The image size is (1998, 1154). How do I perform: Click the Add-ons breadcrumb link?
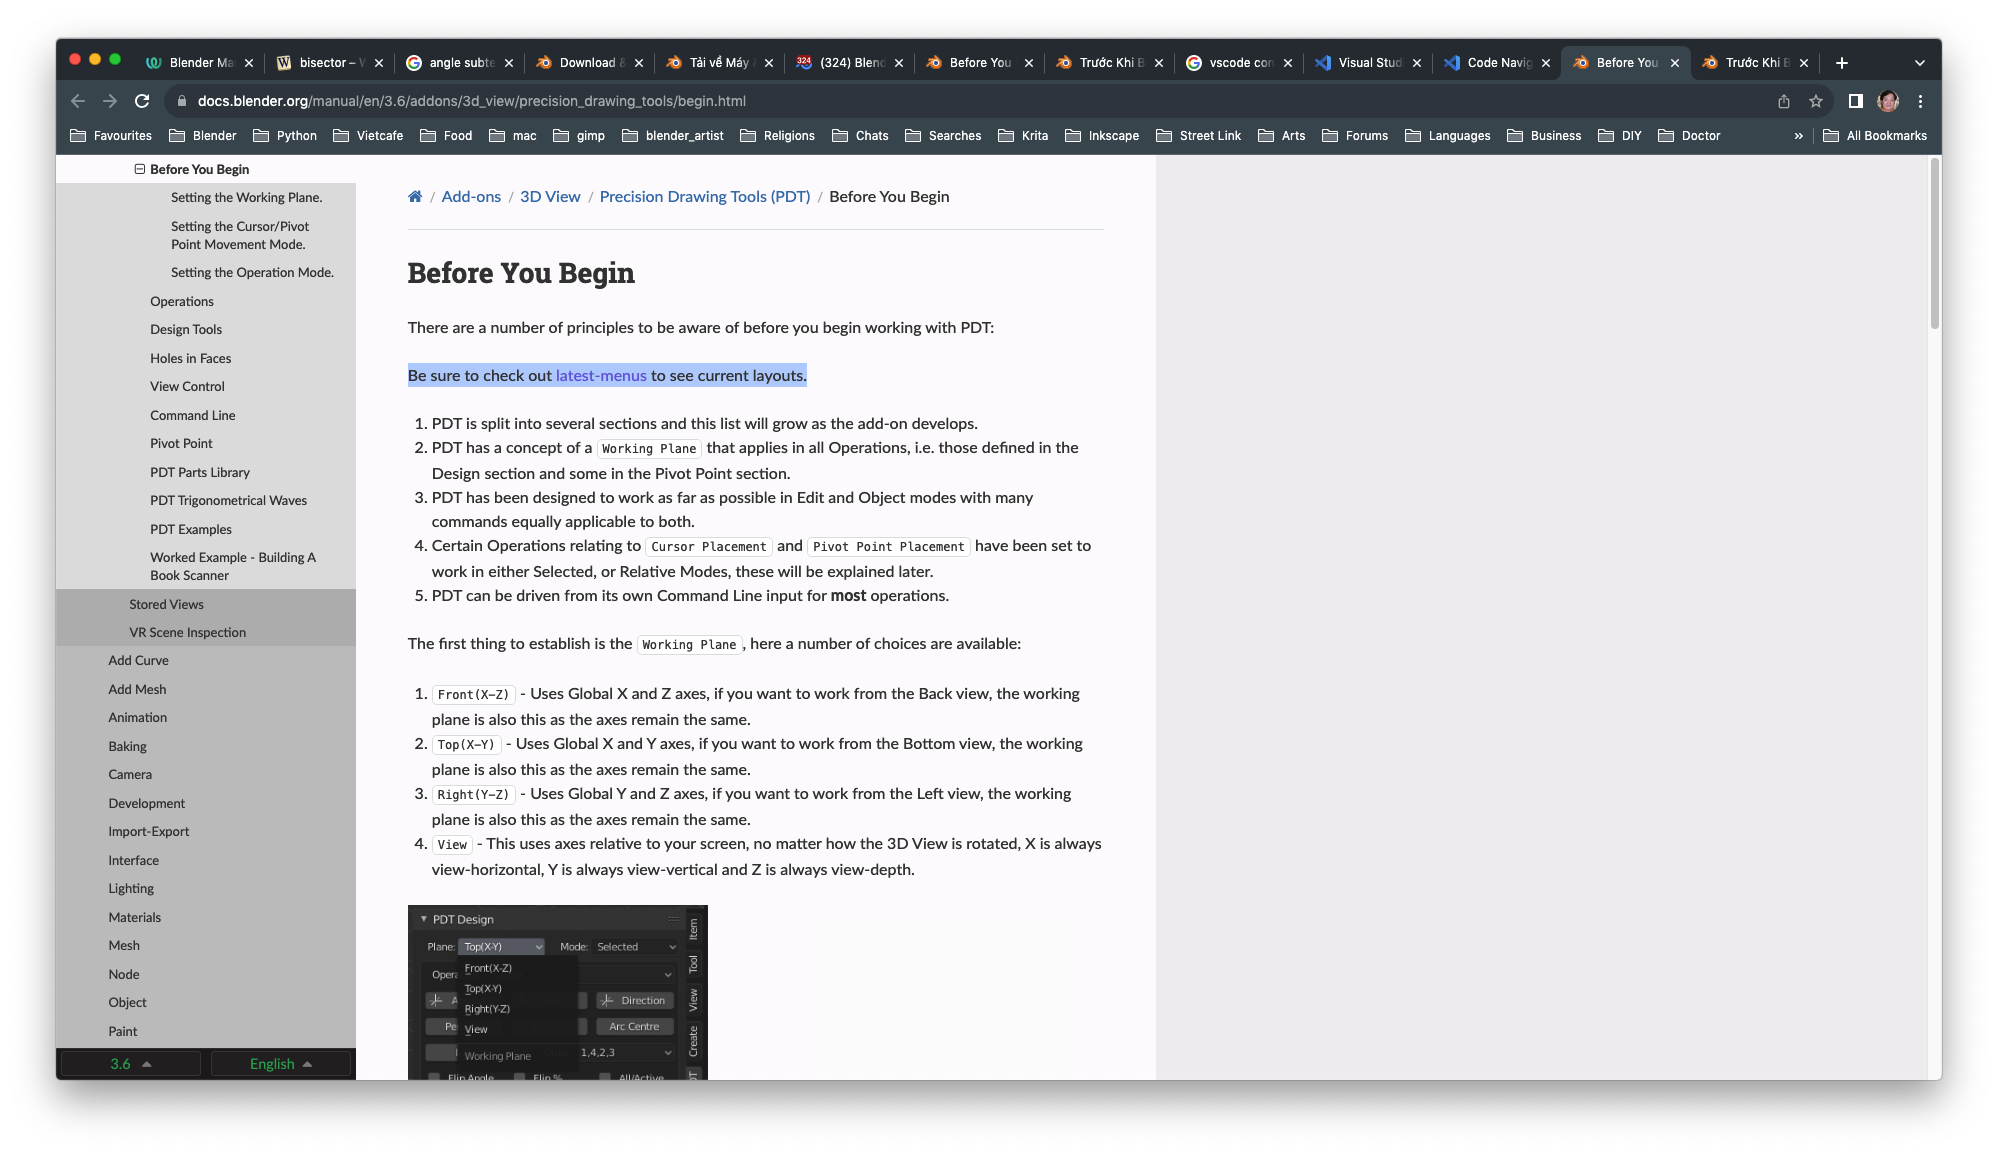(471, 196)
